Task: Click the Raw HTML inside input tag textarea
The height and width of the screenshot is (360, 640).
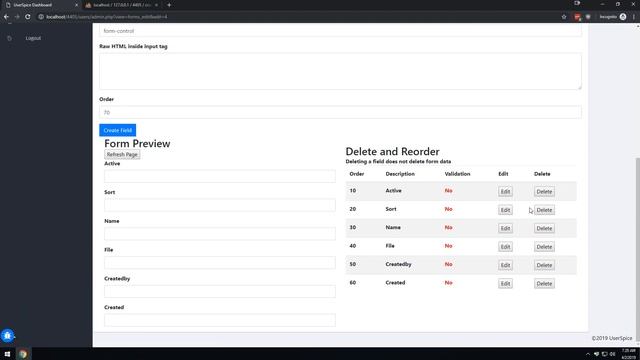Action: pyautogui.click(x=340, y=71)
